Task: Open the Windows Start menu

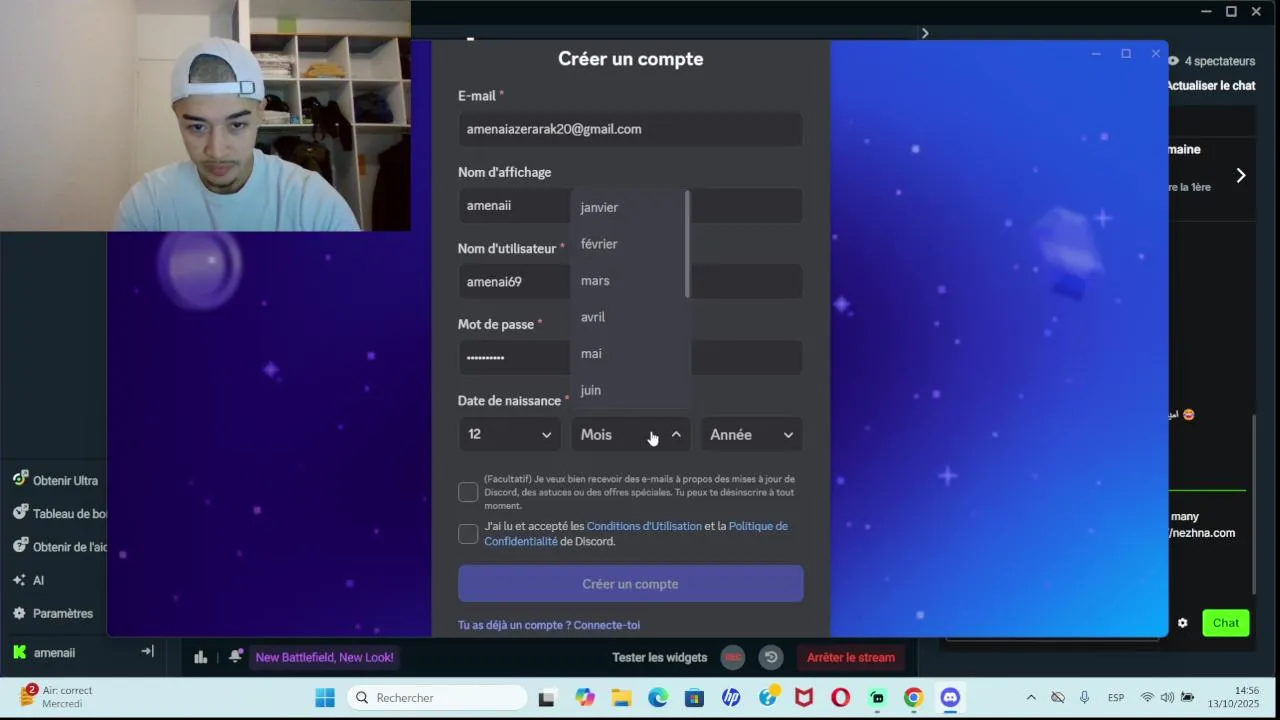Action: 325,698
